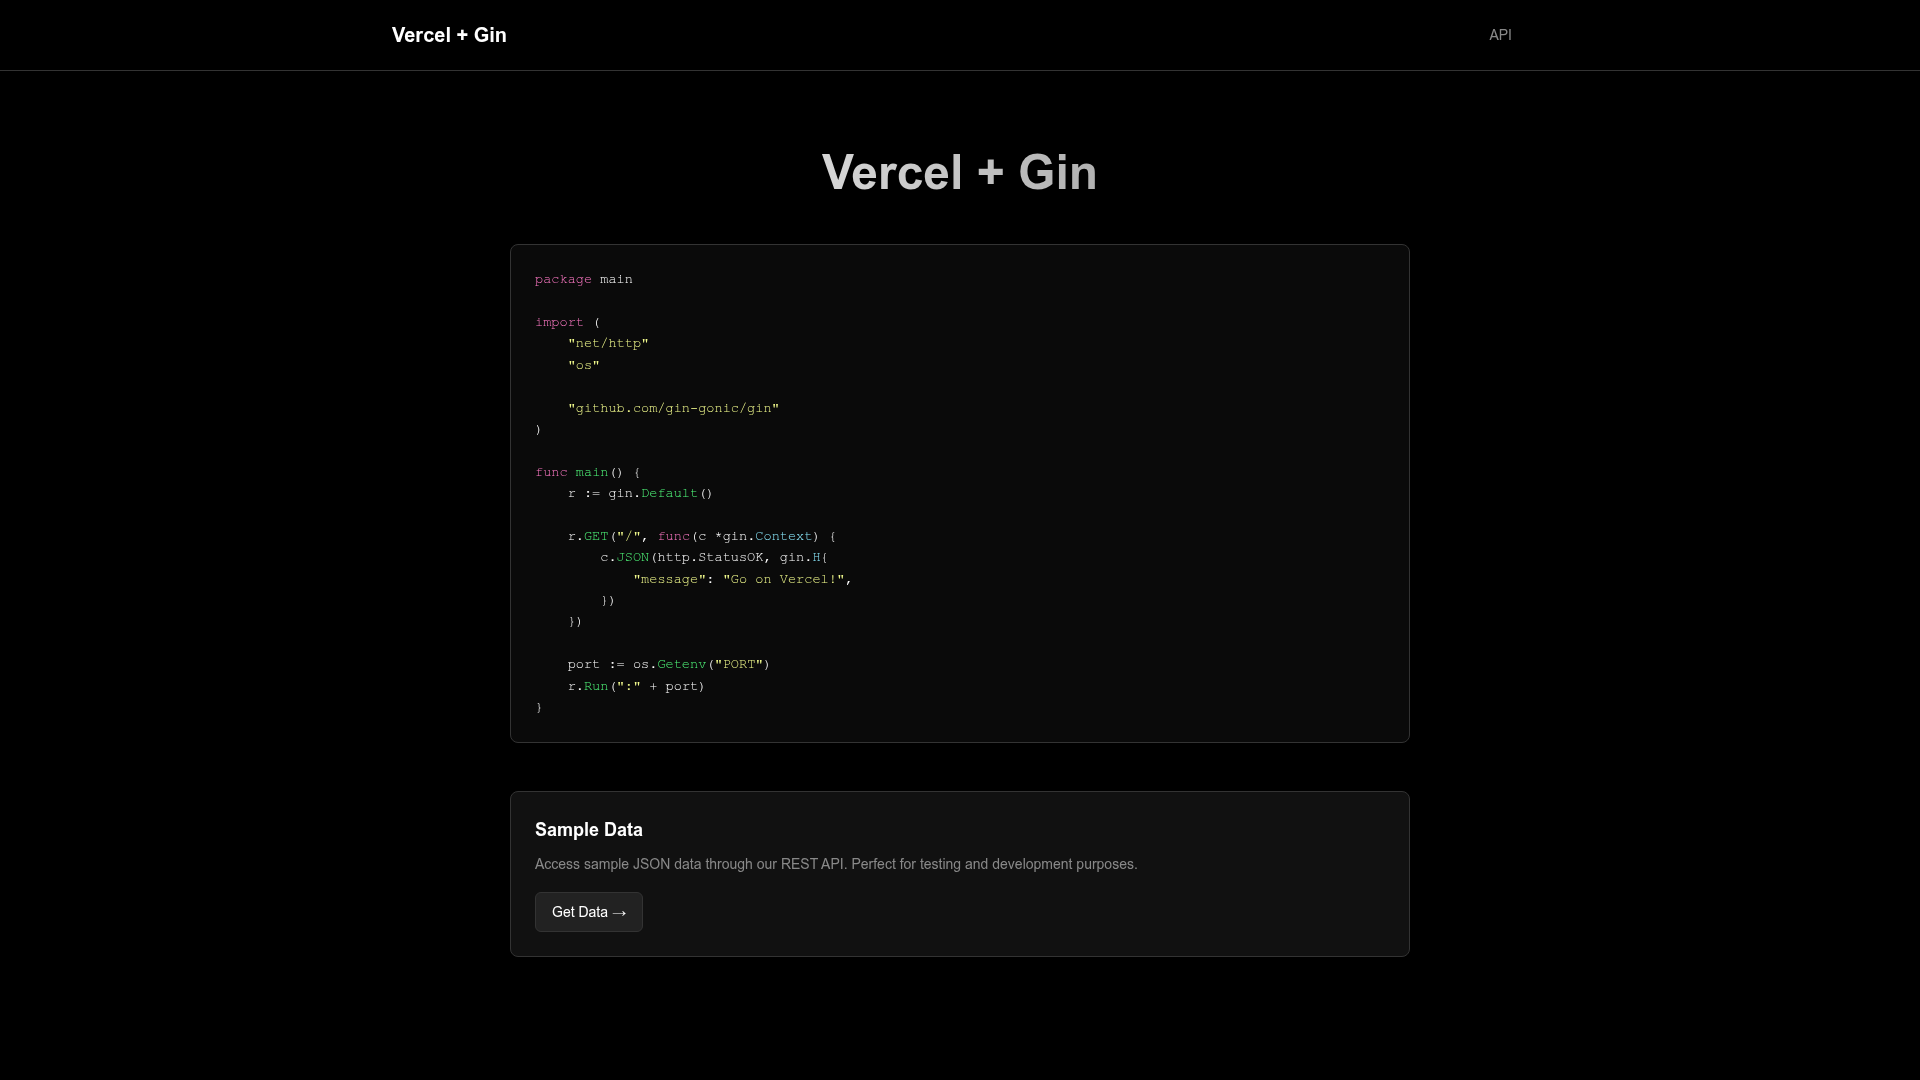This screenshot has height=1080, width=1920.
Task: Click the r.Run(":" + port) line
Action: click(636, 686)
